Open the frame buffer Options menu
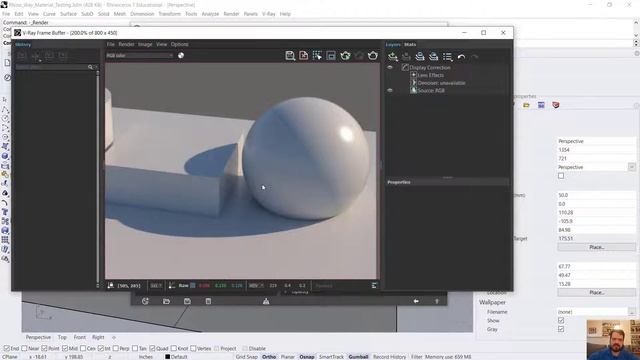 (x=180, y=44)
